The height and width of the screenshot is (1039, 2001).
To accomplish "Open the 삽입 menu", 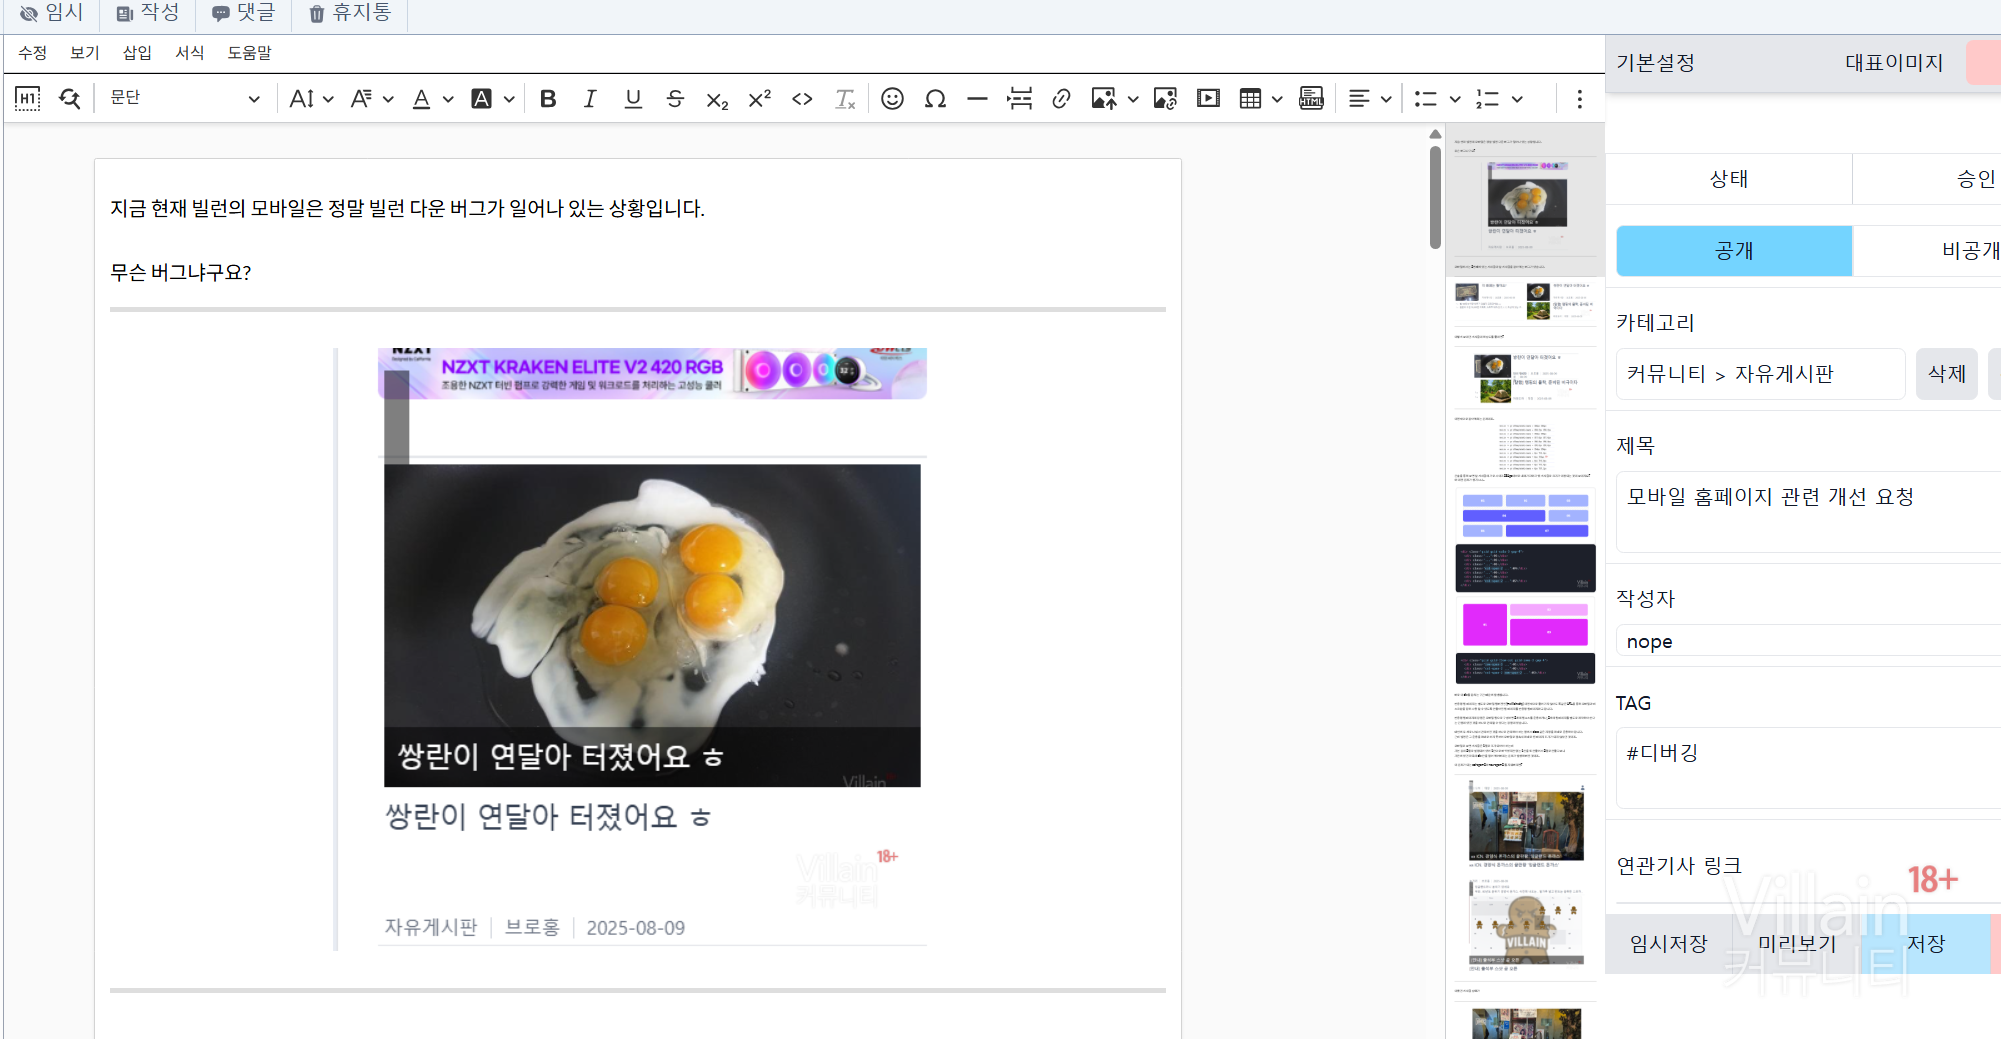I will tap(137, 53).
